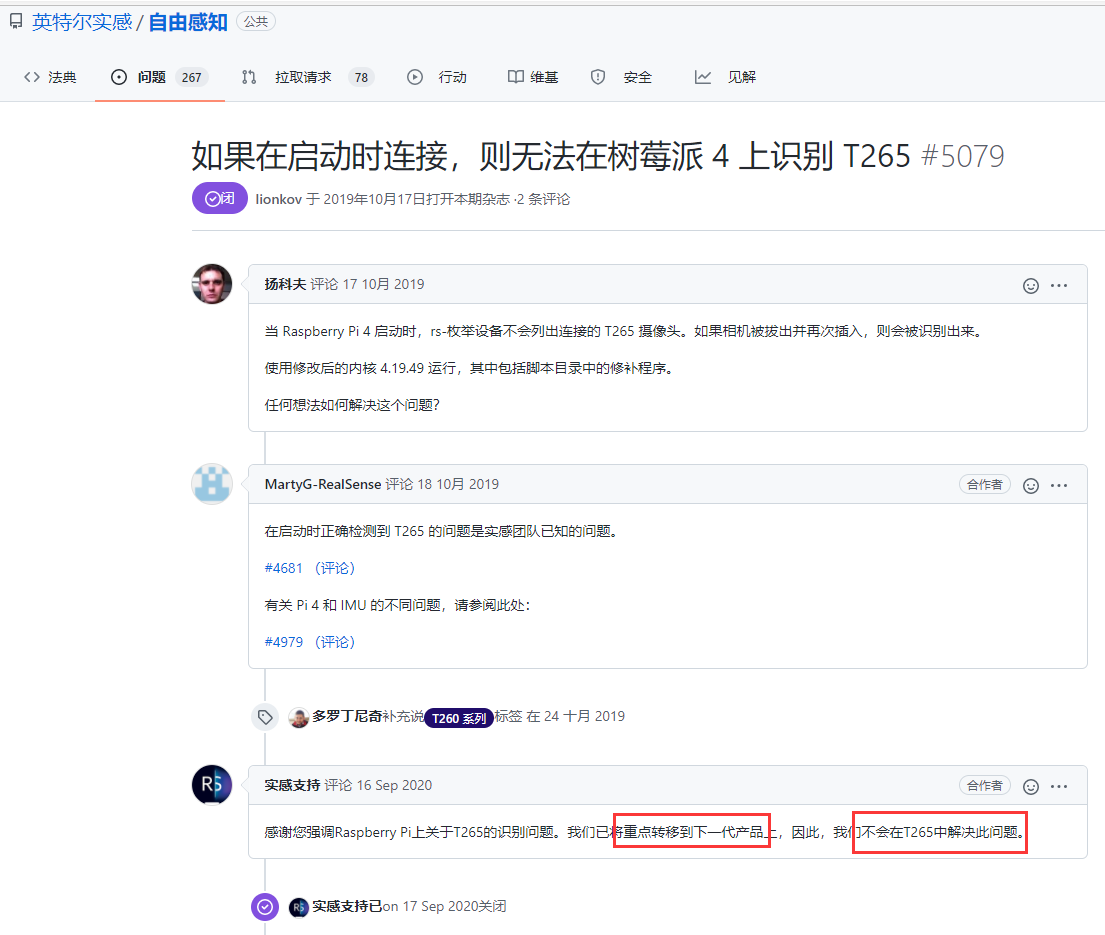Click the pull request count 78 badge
The width and height of the screenshot is (1105, 935).
361,78
